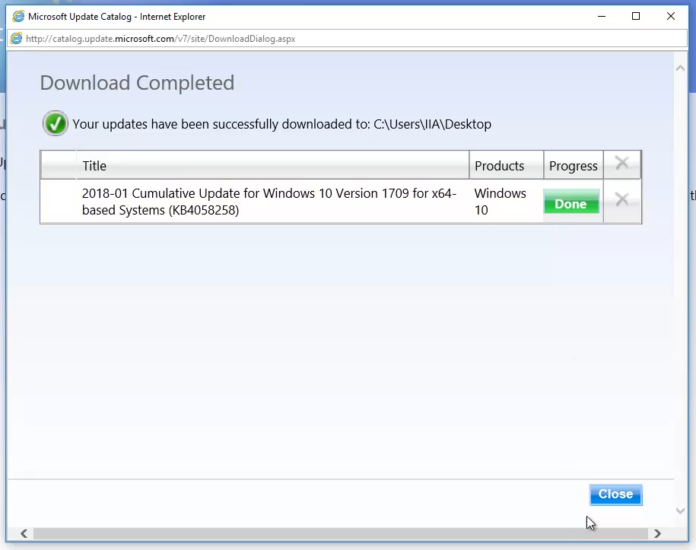Click the Internet Explorer icon in title bar
The image size is (696, 550).
point(18,16)
